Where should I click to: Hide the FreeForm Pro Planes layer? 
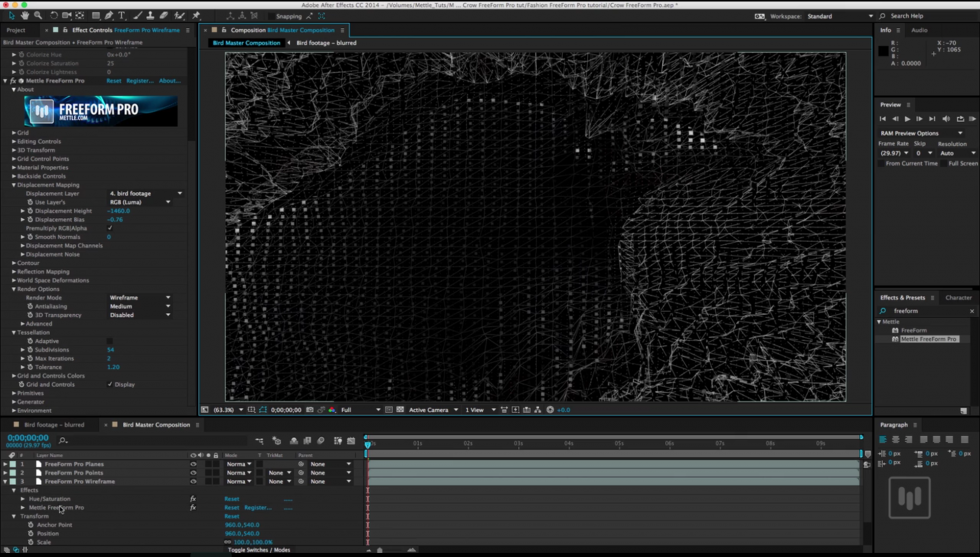(x=193, y=465)
